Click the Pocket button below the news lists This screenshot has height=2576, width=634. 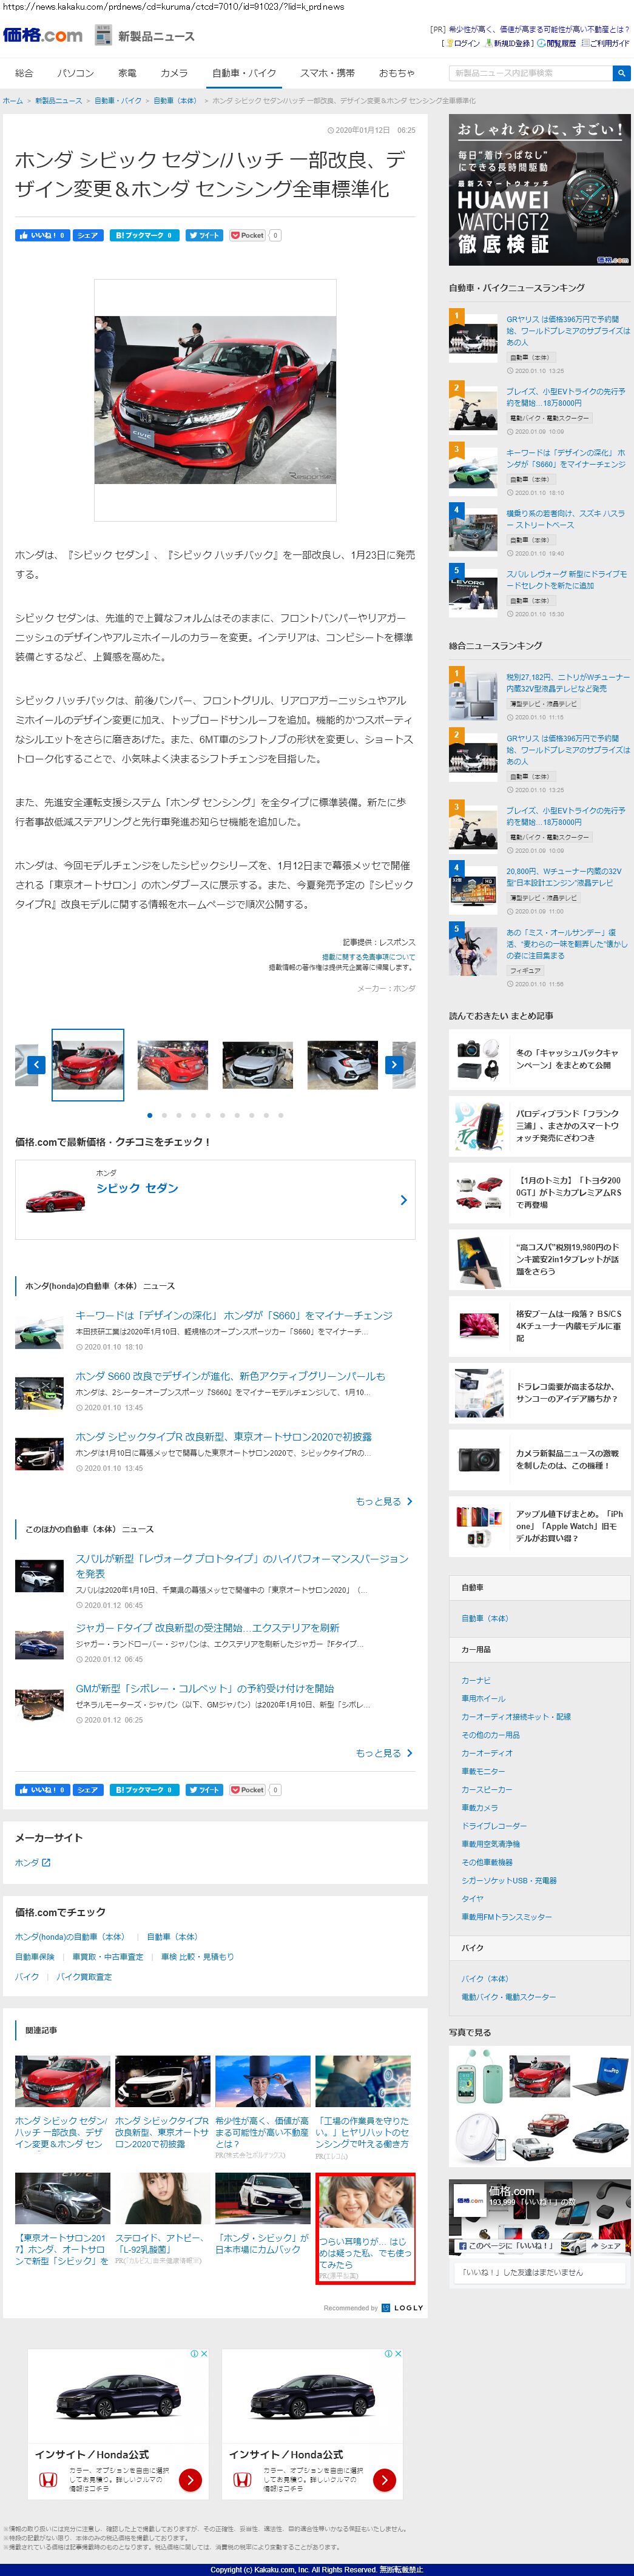pyautogui.click(x=248, y=1790)
